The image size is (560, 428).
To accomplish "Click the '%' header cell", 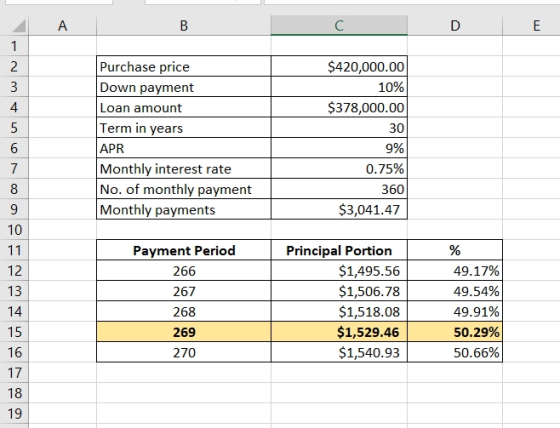I will (455, 250).
